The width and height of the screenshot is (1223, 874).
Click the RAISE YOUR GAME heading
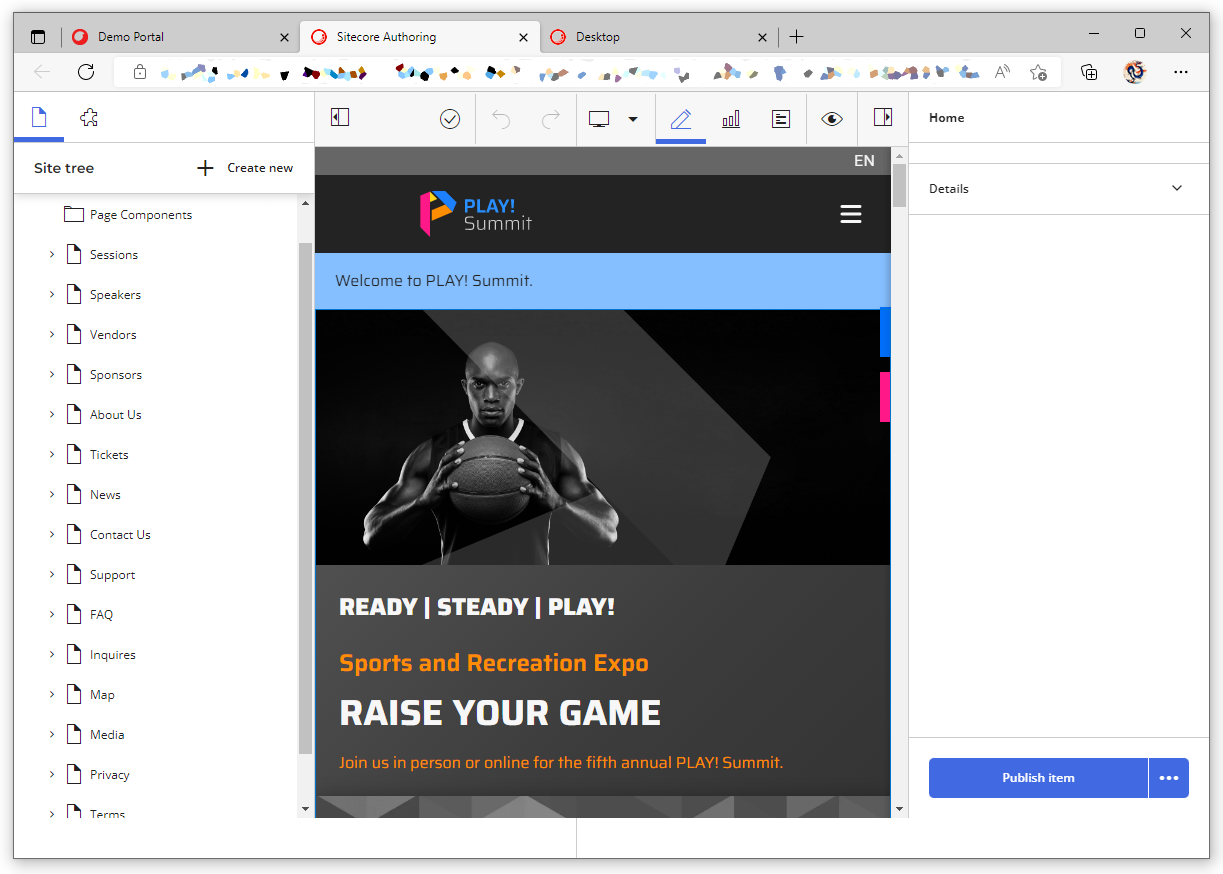pyautogui.click(x=500, y=713)
